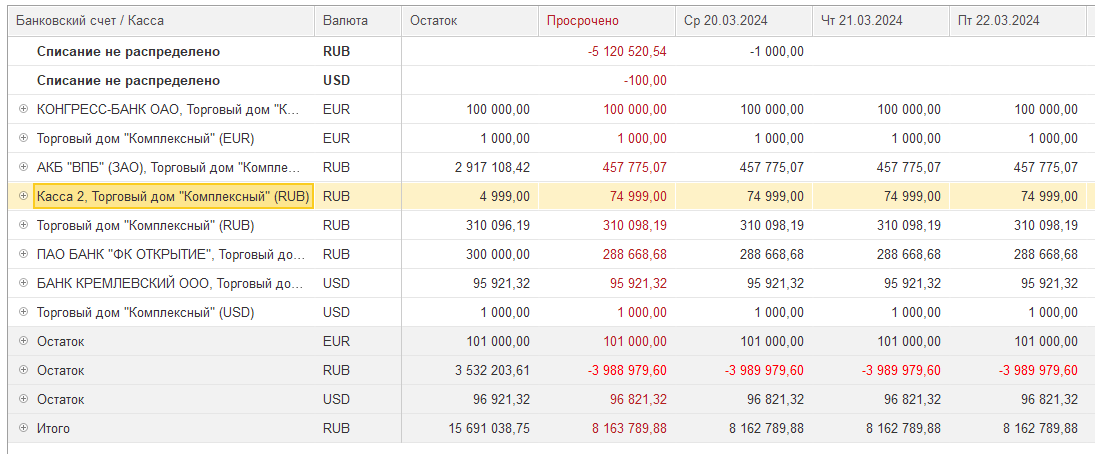Expand the АКБ "ВПБ" (ЗАО) row
Image resolution: width=1095 pixels, height=454 pixels.
tap(23, 167)
